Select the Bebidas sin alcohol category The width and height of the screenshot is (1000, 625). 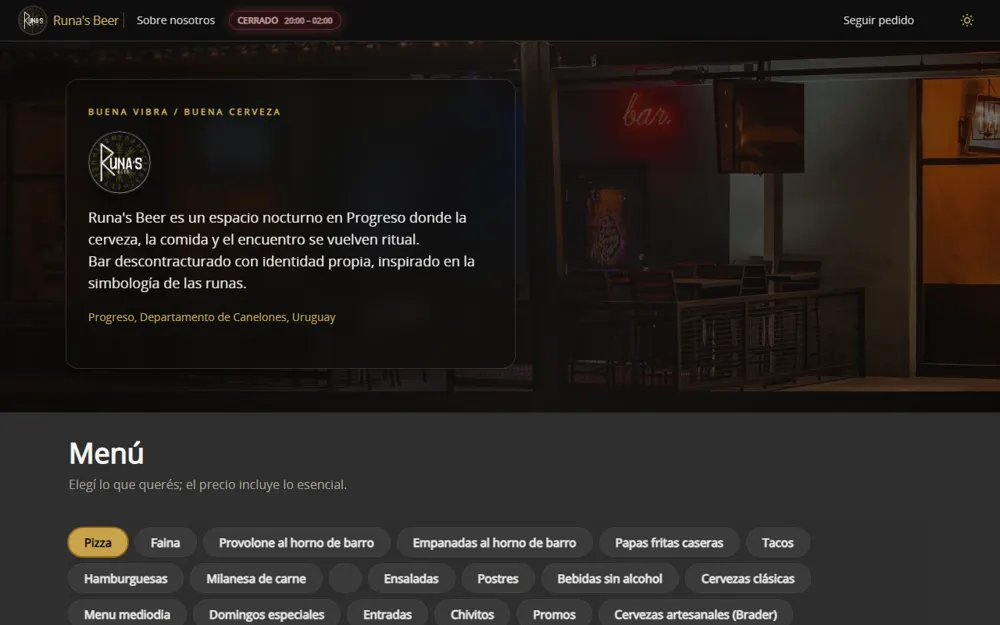[x=610, y=578]
